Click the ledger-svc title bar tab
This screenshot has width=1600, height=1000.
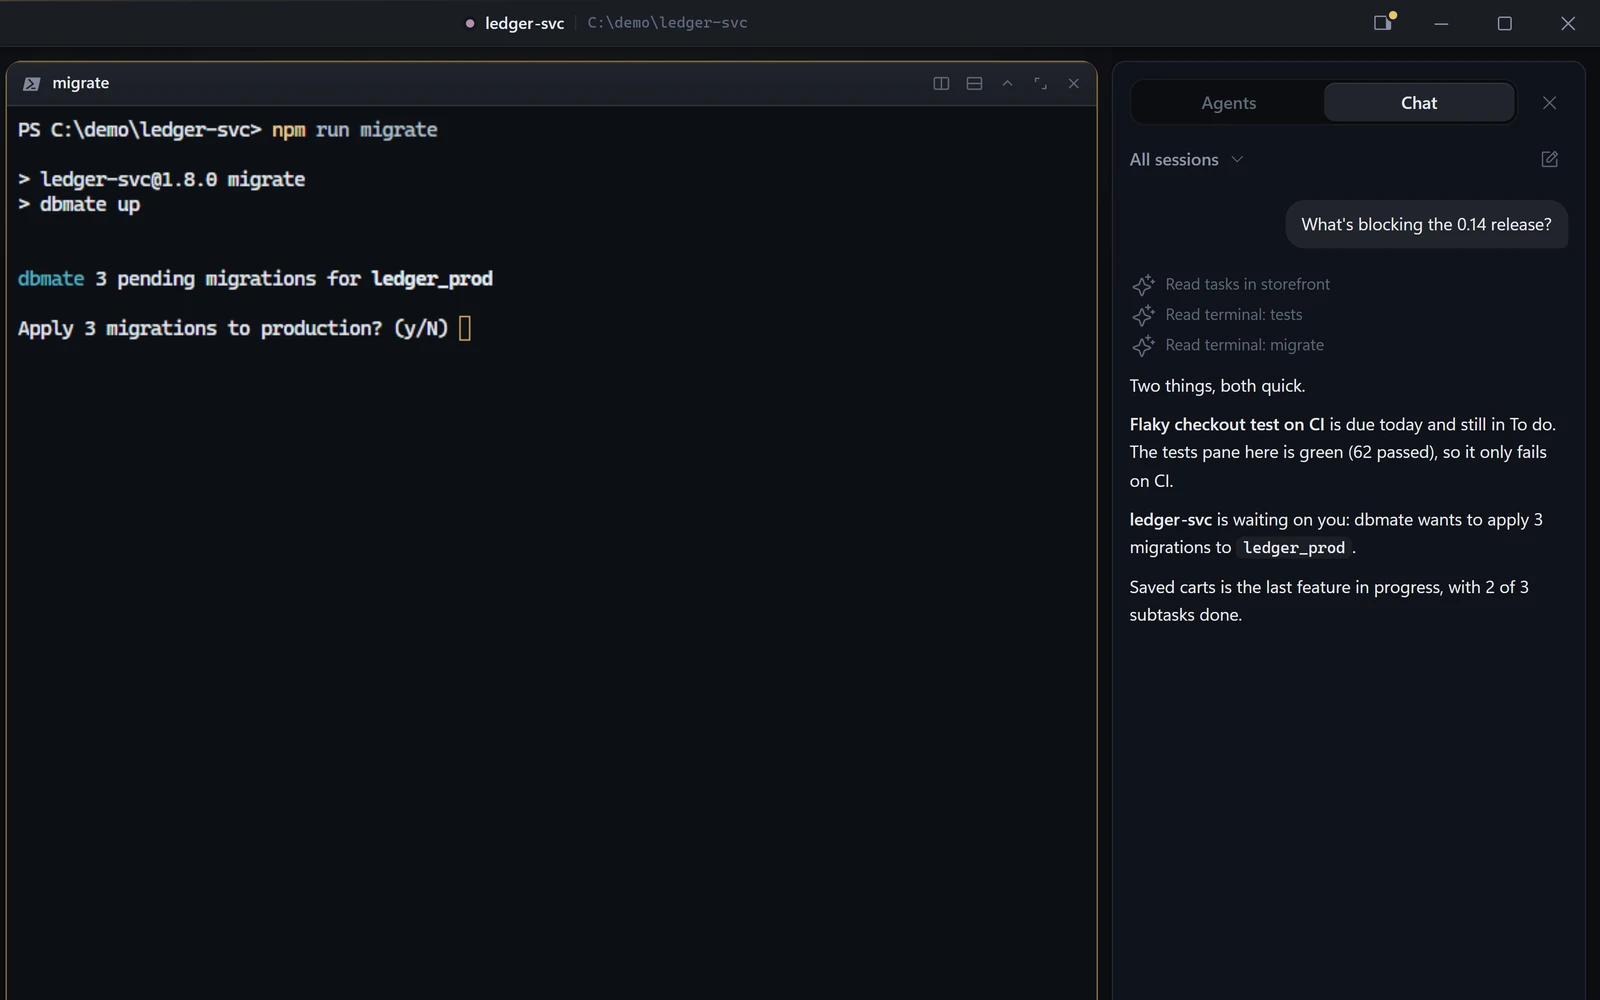coord(515,23)
